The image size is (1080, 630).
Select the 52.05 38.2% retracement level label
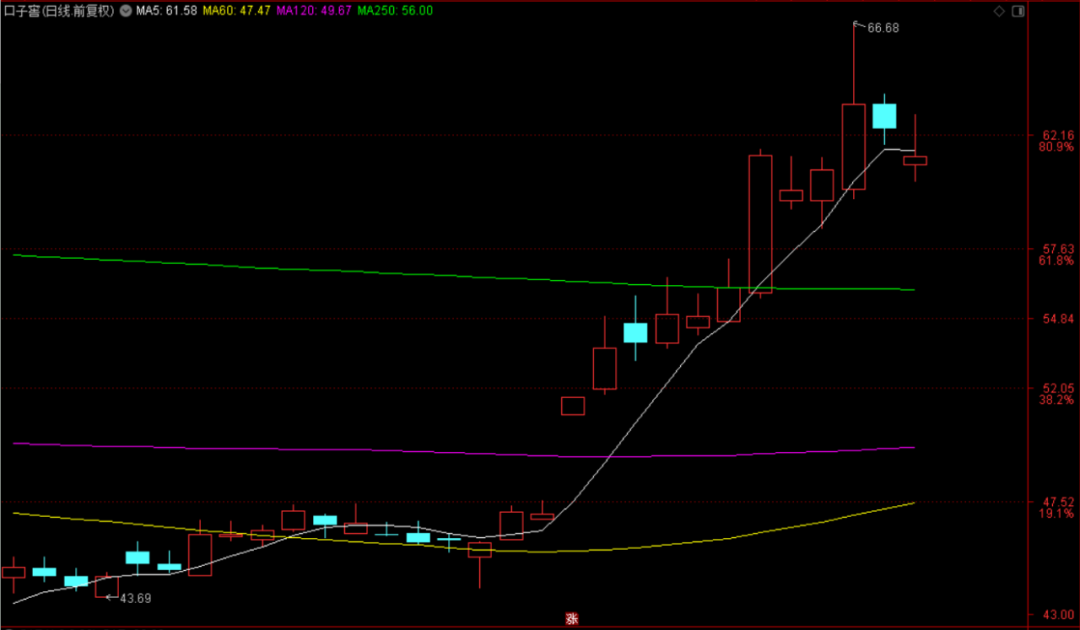coord(1057,394)
